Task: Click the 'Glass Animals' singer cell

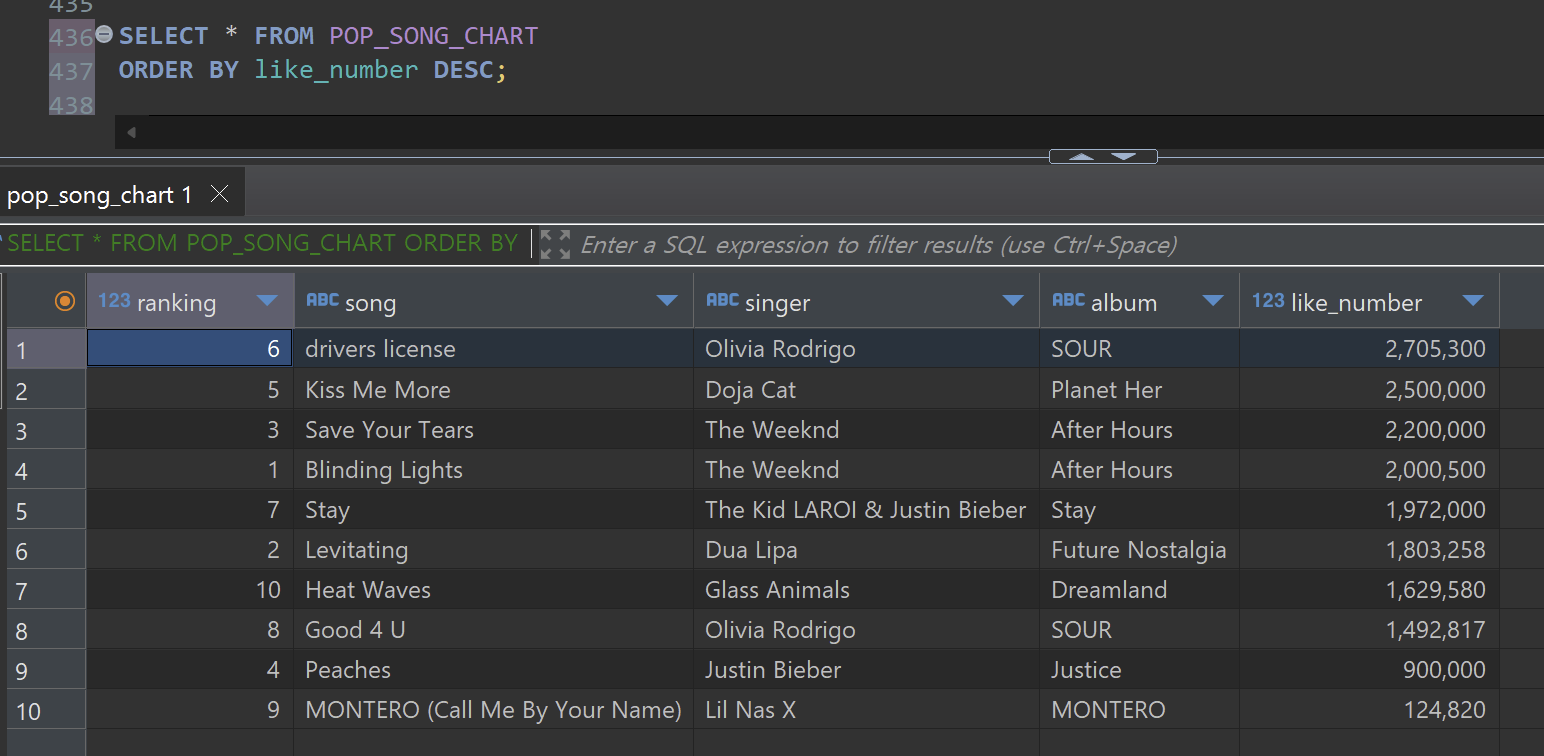Action: point(866,589)
